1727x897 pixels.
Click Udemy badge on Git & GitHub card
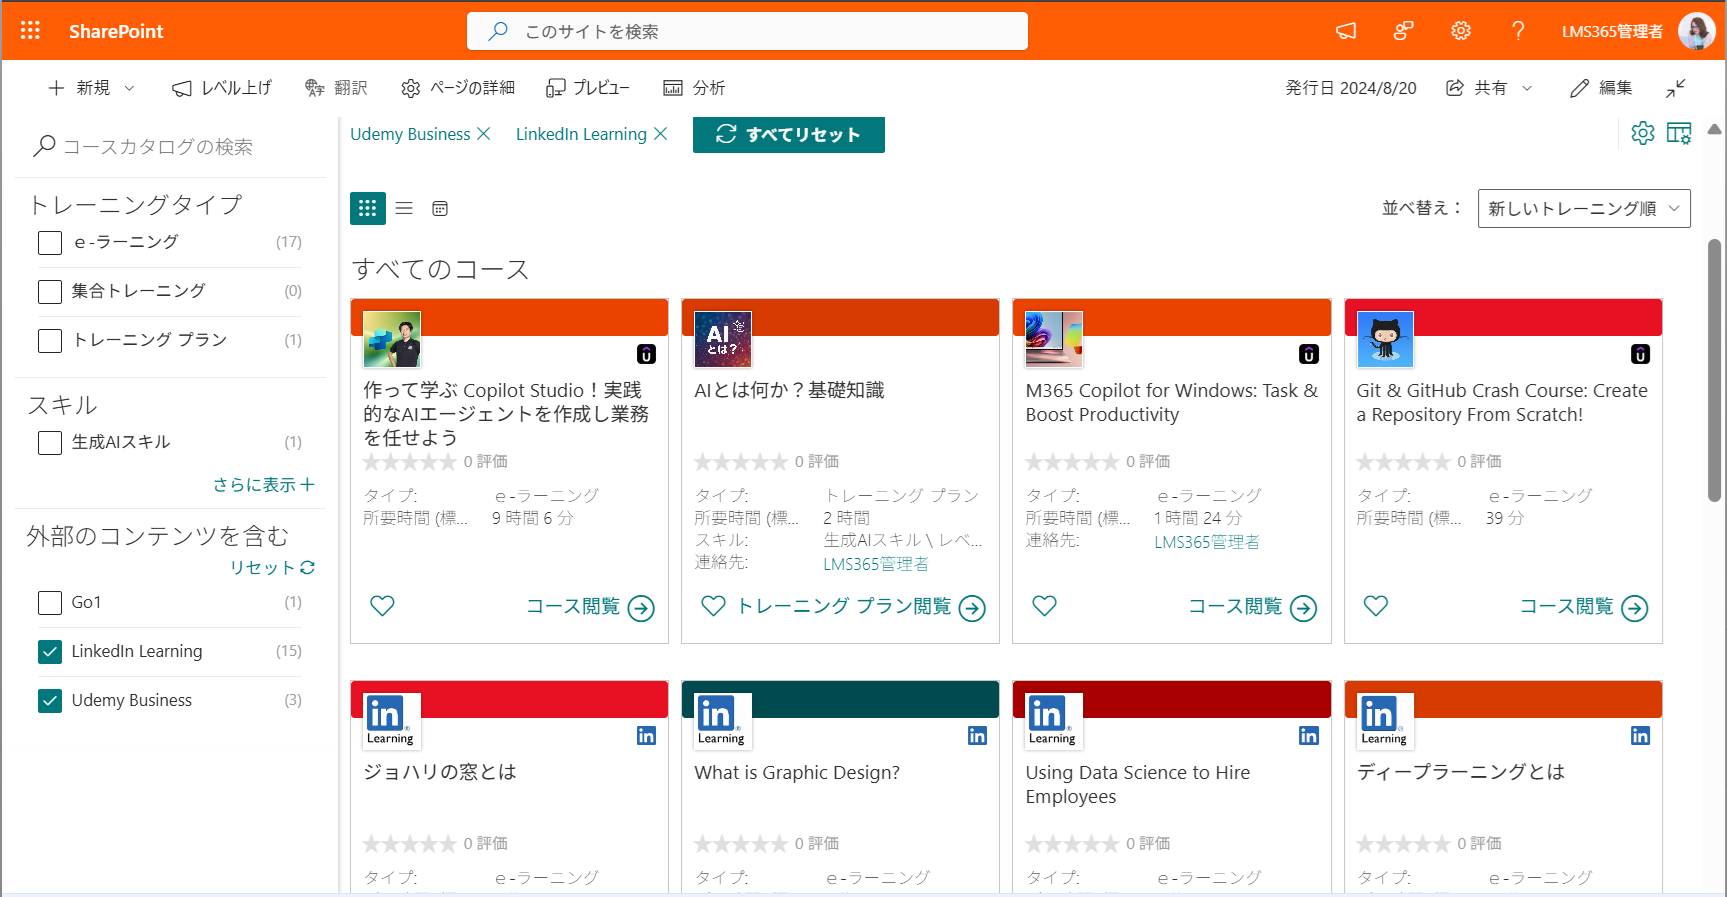1641,354
